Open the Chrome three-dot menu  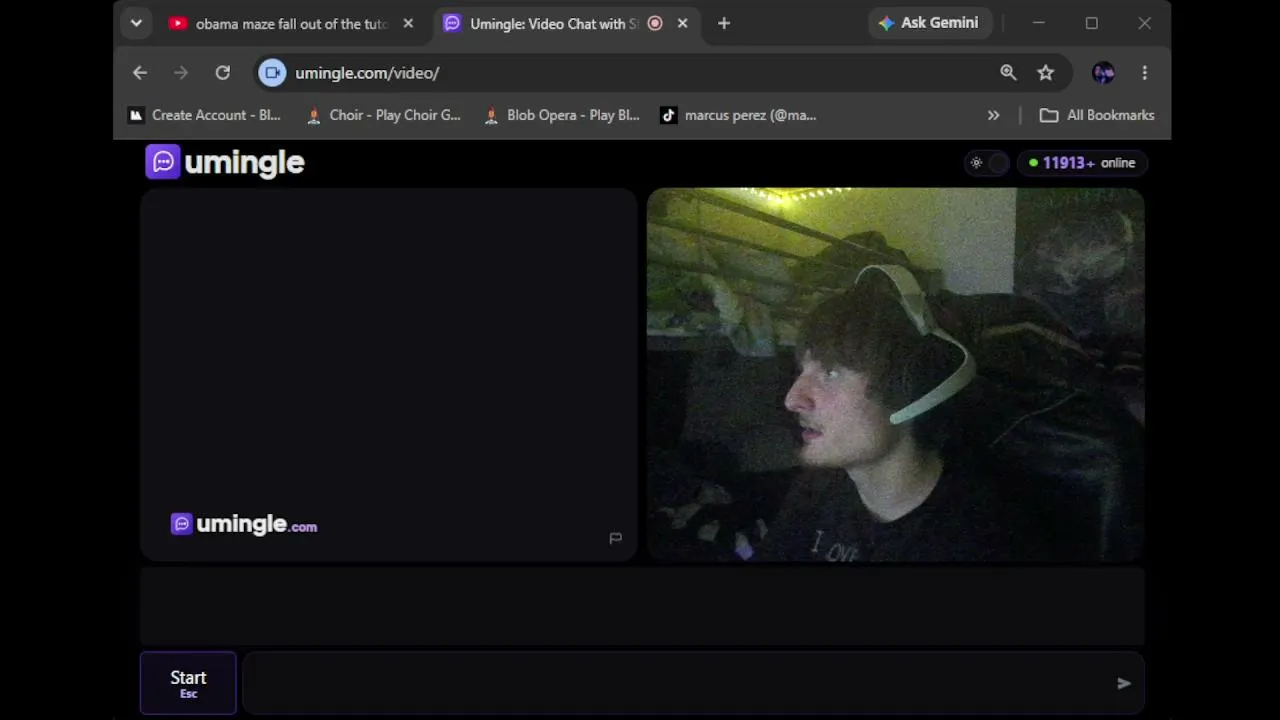coord(1145,73)
